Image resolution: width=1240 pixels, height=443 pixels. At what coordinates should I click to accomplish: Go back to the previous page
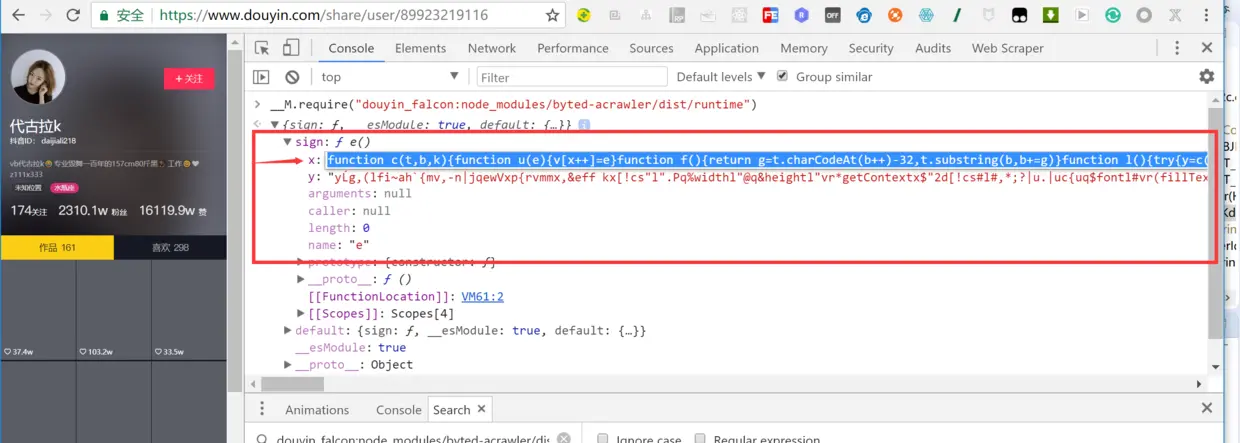(16, 15)
